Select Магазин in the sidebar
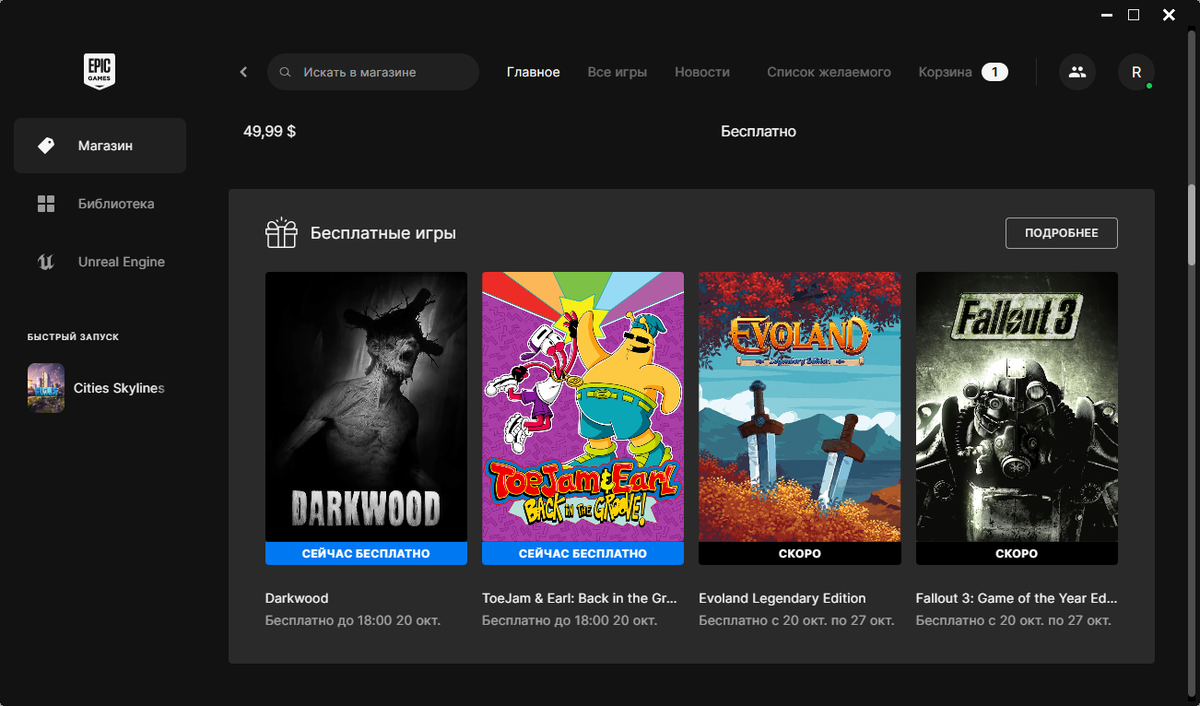This screenshot has height=706, width=1200. 100,146
